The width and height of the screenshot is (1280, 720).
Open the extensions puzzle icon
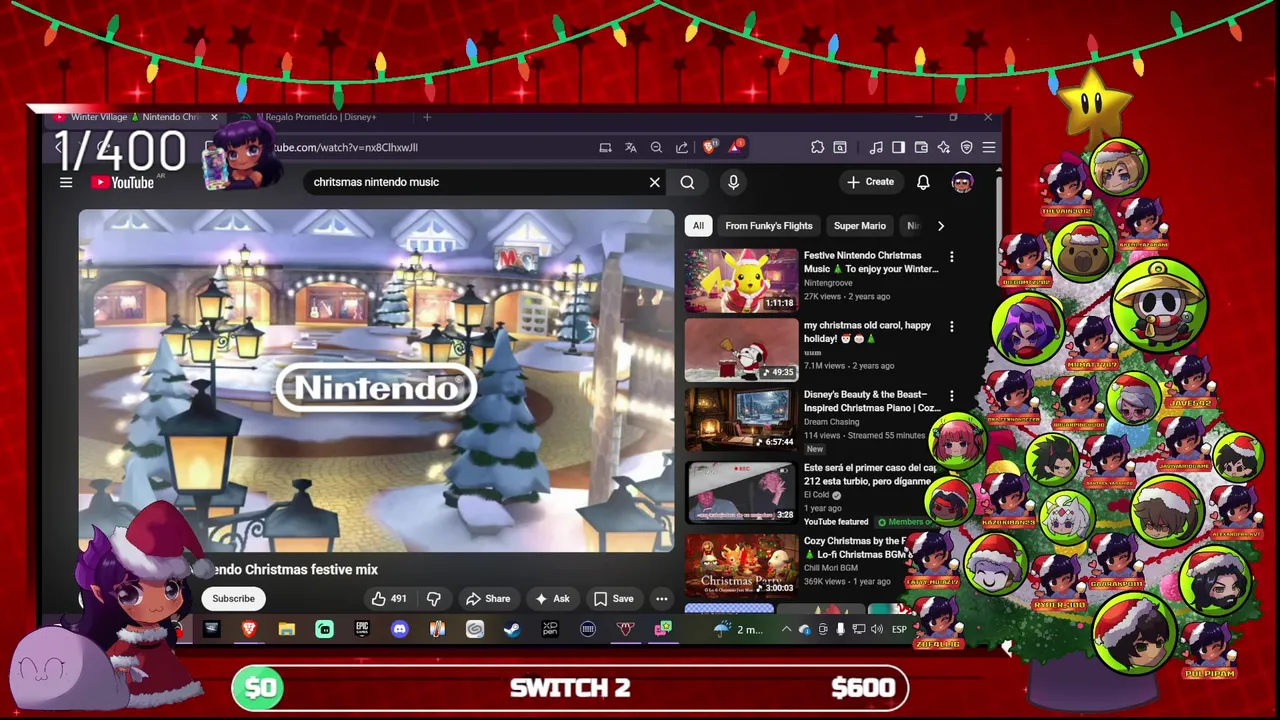coord(817,147)
